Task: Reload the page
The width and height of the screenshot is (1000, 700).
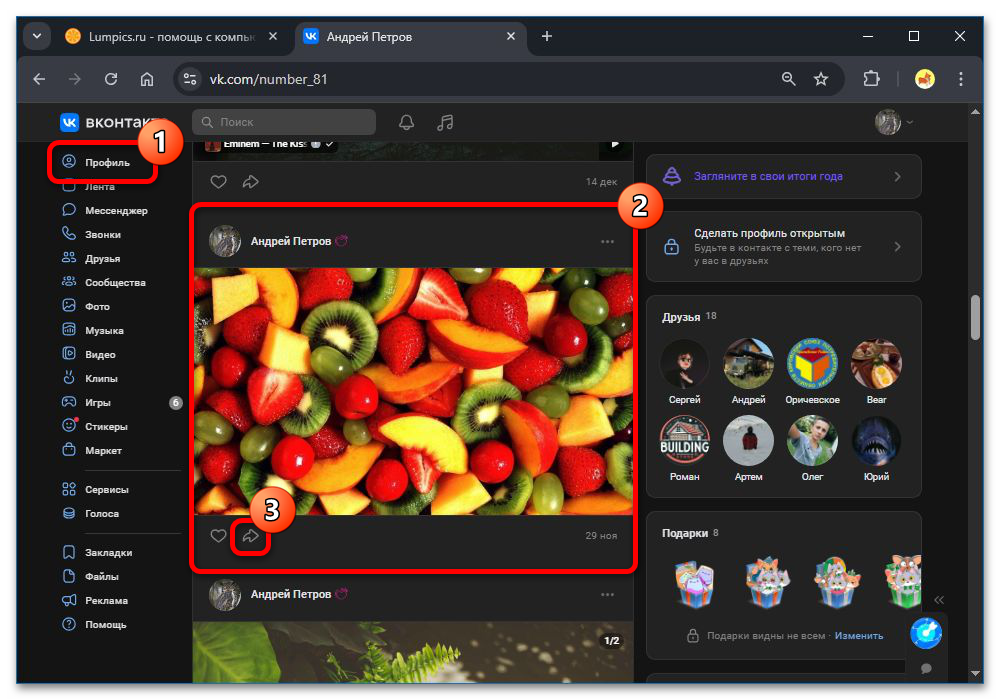Action: [111, 79]
